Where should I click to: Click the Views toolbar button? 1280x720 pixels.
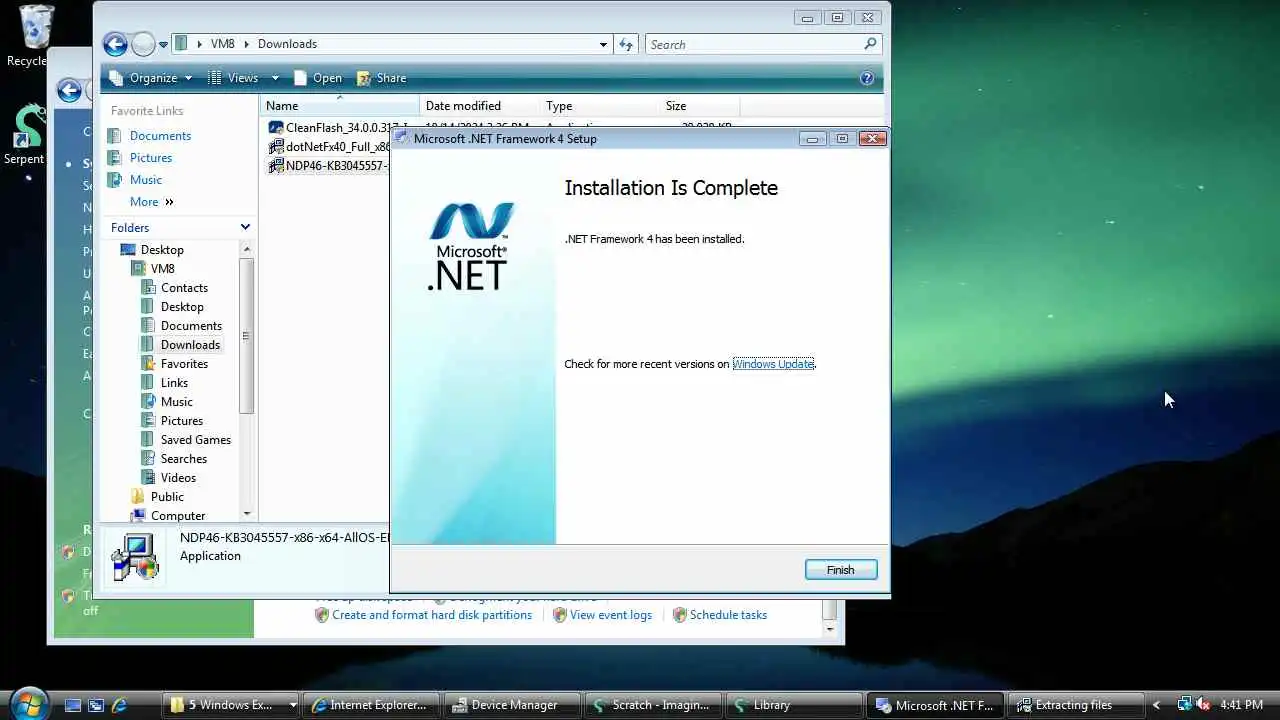(234, 78)
